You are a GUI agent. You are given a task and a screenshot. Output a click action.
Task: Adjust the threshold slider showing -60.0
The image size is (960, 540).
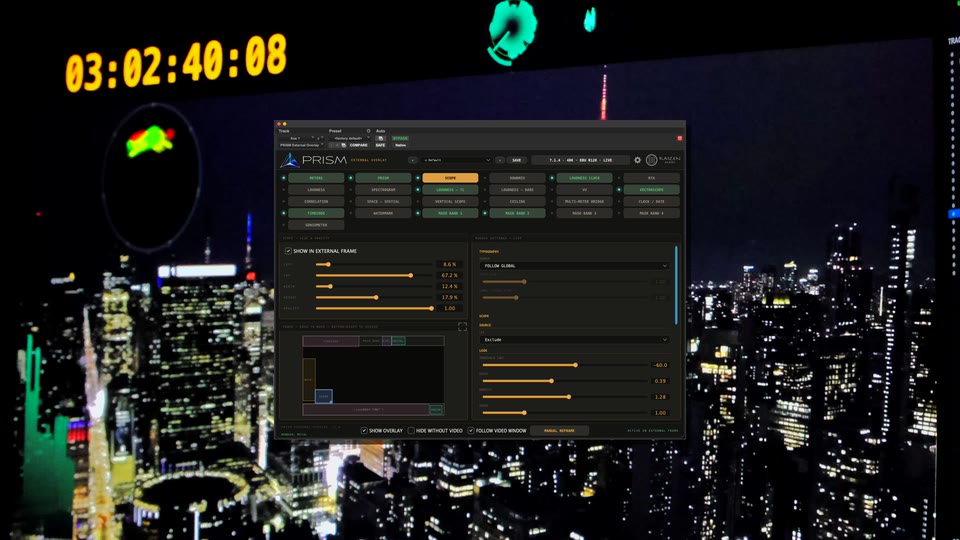(564, 365)
